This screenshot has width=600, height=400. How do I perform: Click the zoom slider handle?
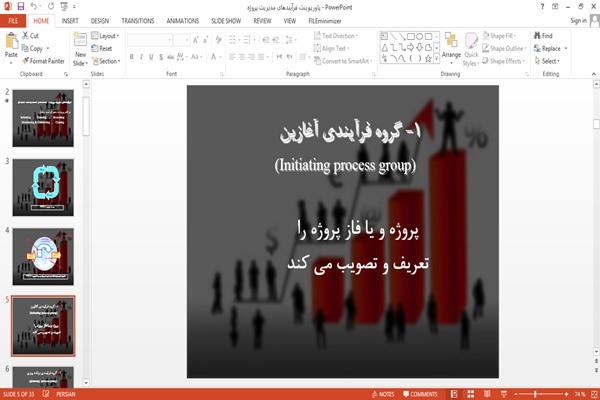tap(535, 394)
